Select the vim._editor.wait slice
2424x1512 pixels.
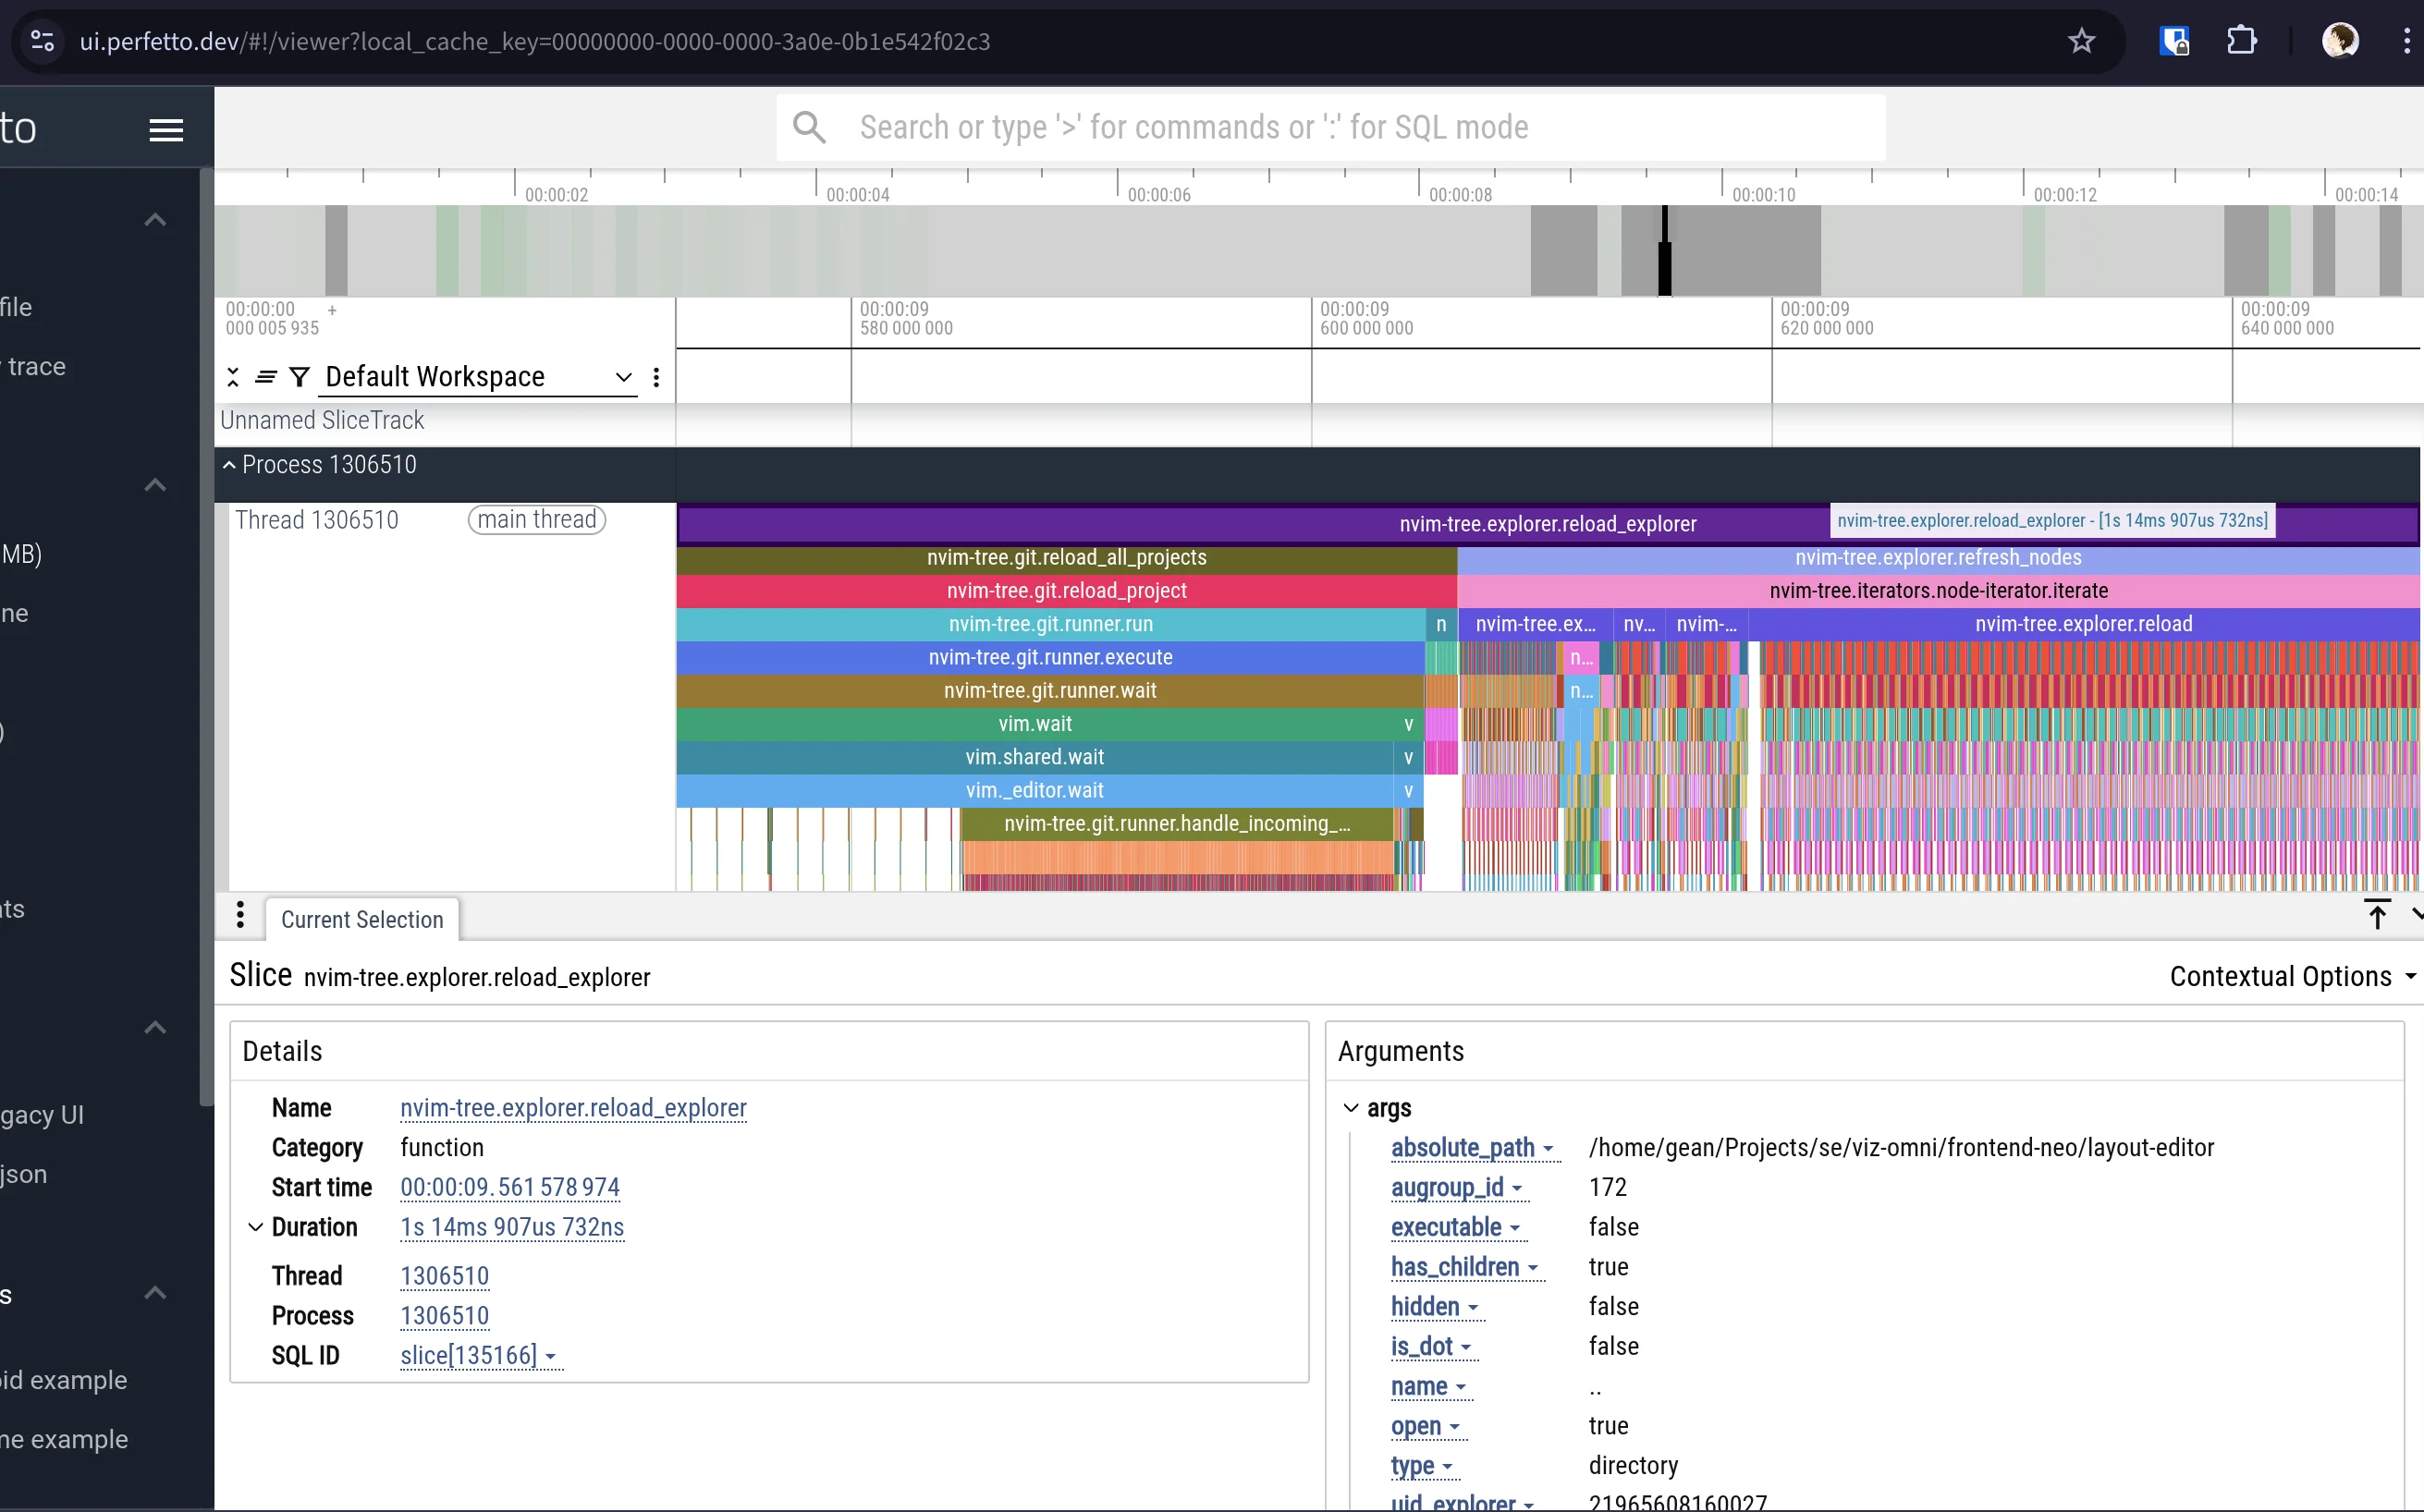tap(1035, 790)
